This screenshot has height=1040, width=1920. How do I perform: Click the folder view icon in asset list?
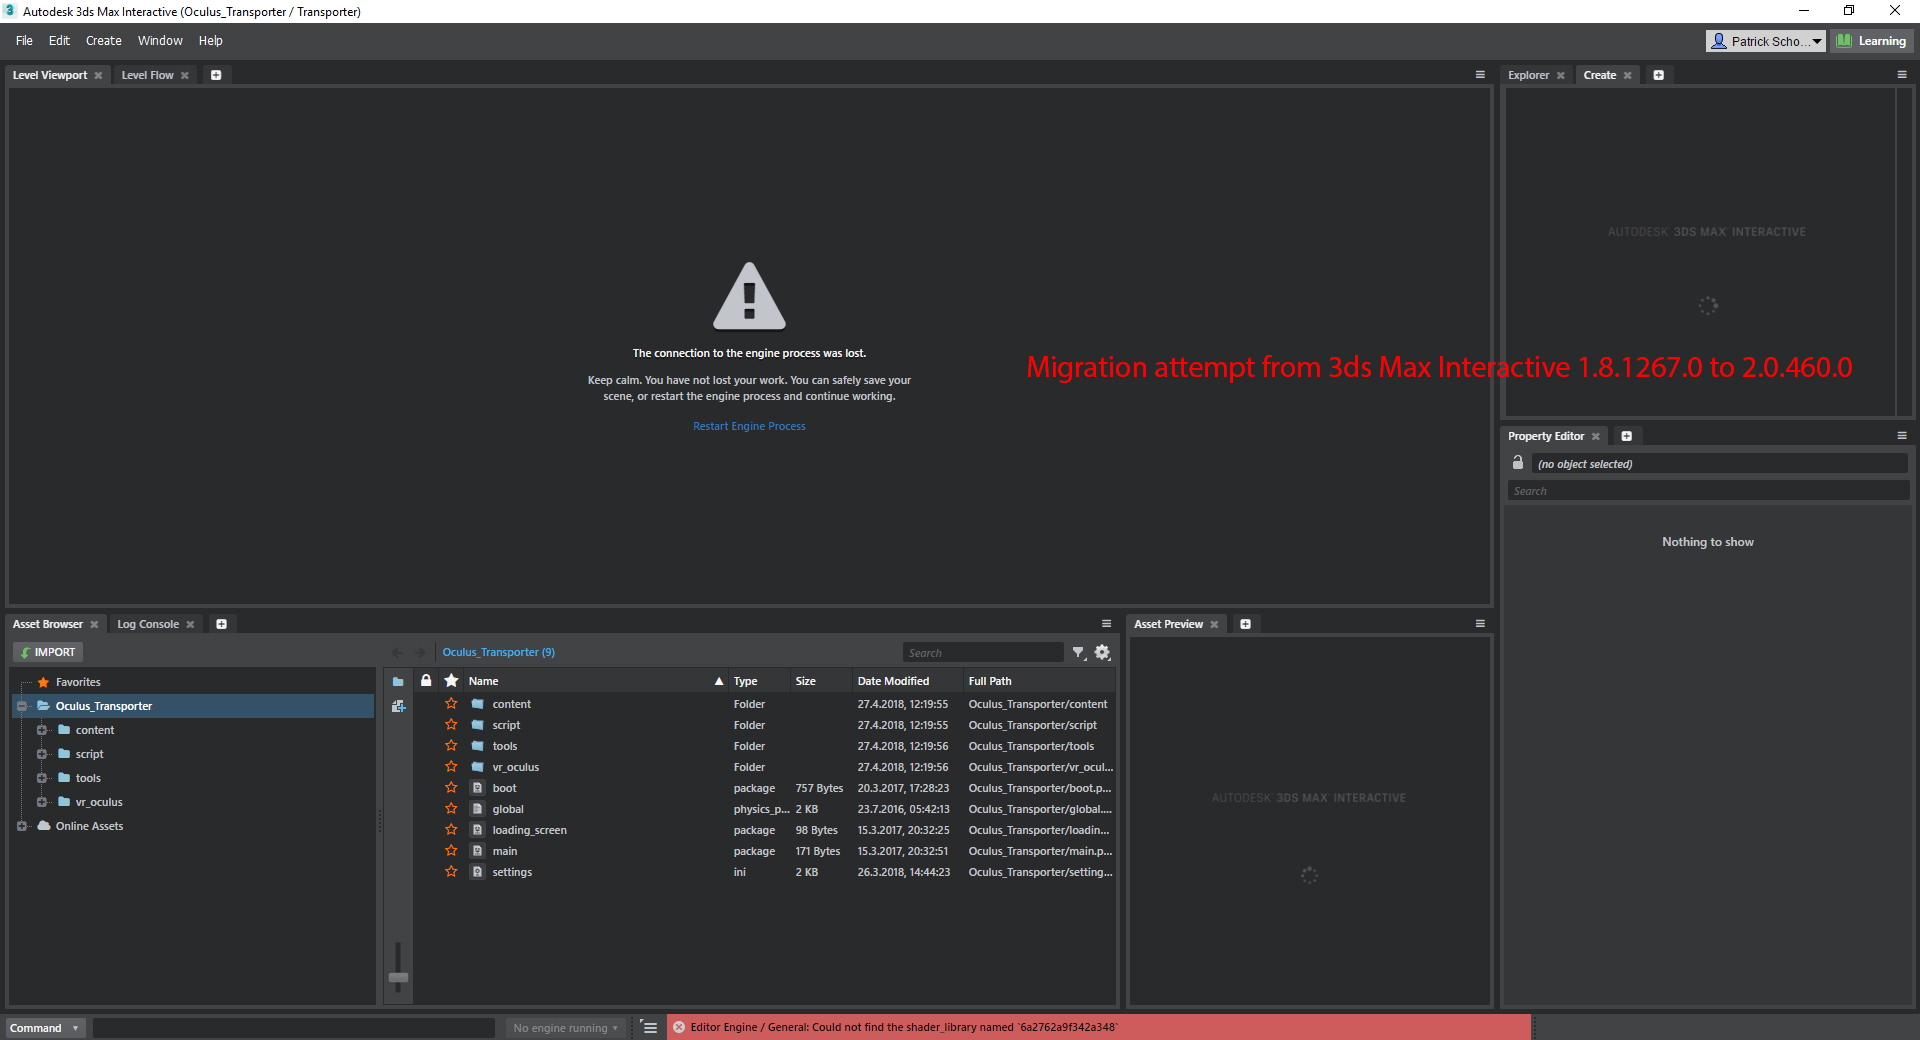tap(398, 682)
